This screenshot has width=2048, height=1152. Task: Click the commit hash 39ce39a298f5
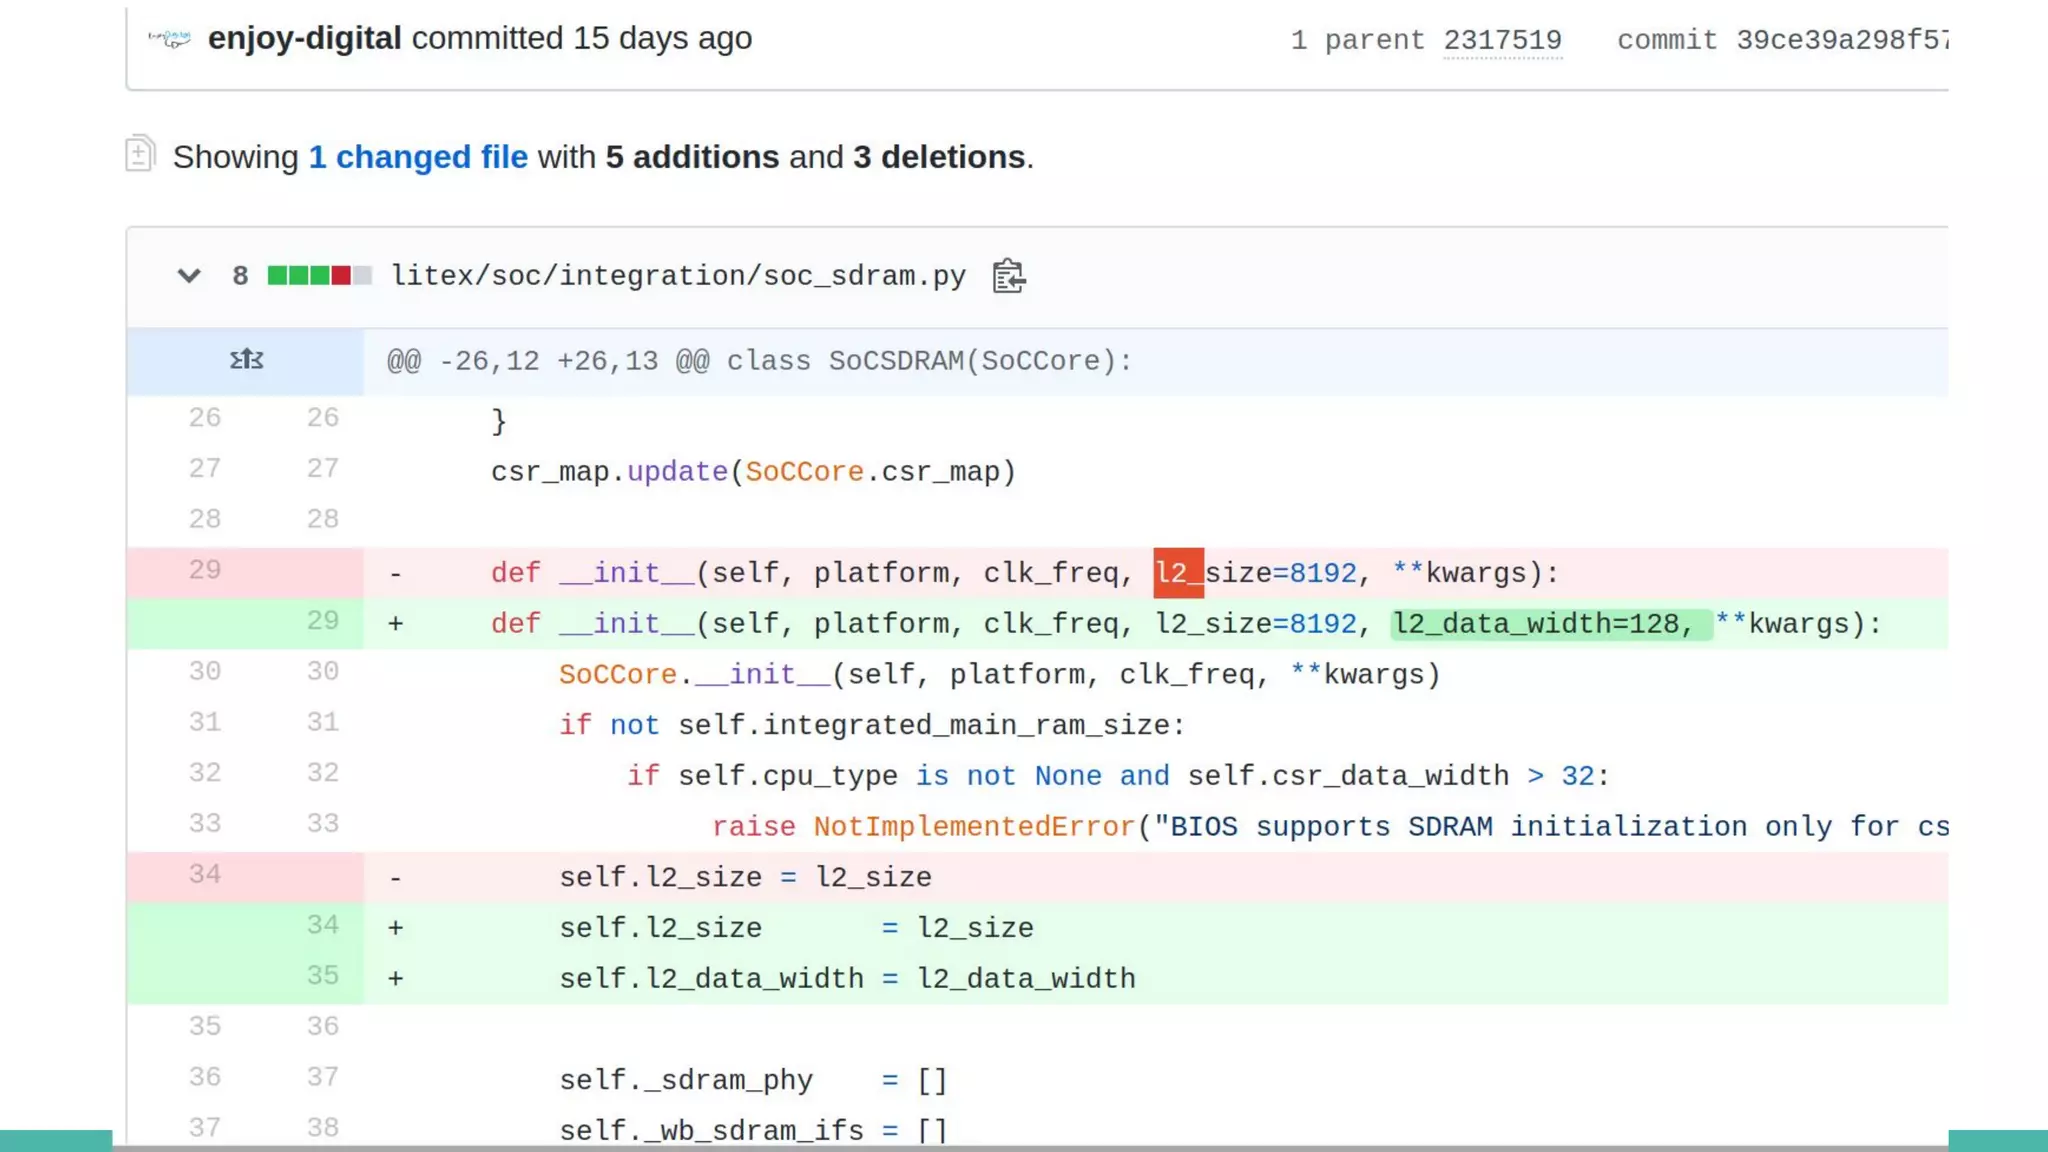tap(1842, 40)
